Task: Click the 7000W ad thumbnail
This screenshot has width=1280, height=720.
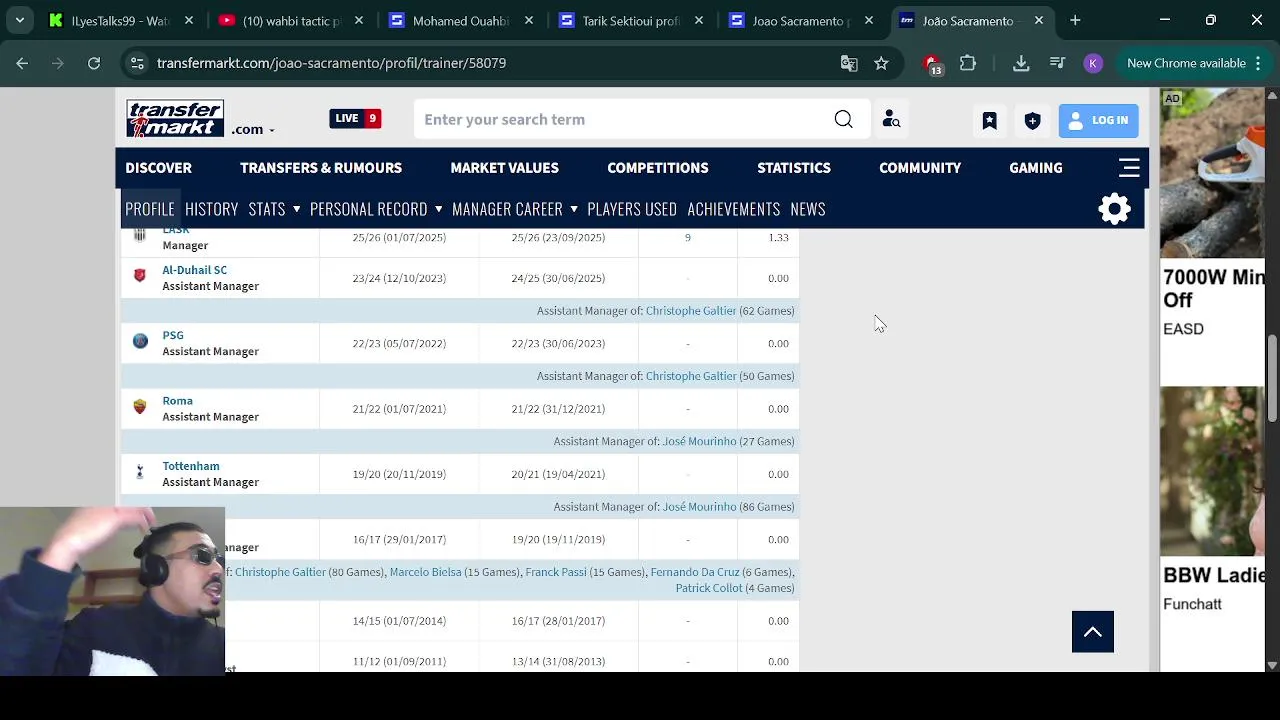Action: (1212, 174)
